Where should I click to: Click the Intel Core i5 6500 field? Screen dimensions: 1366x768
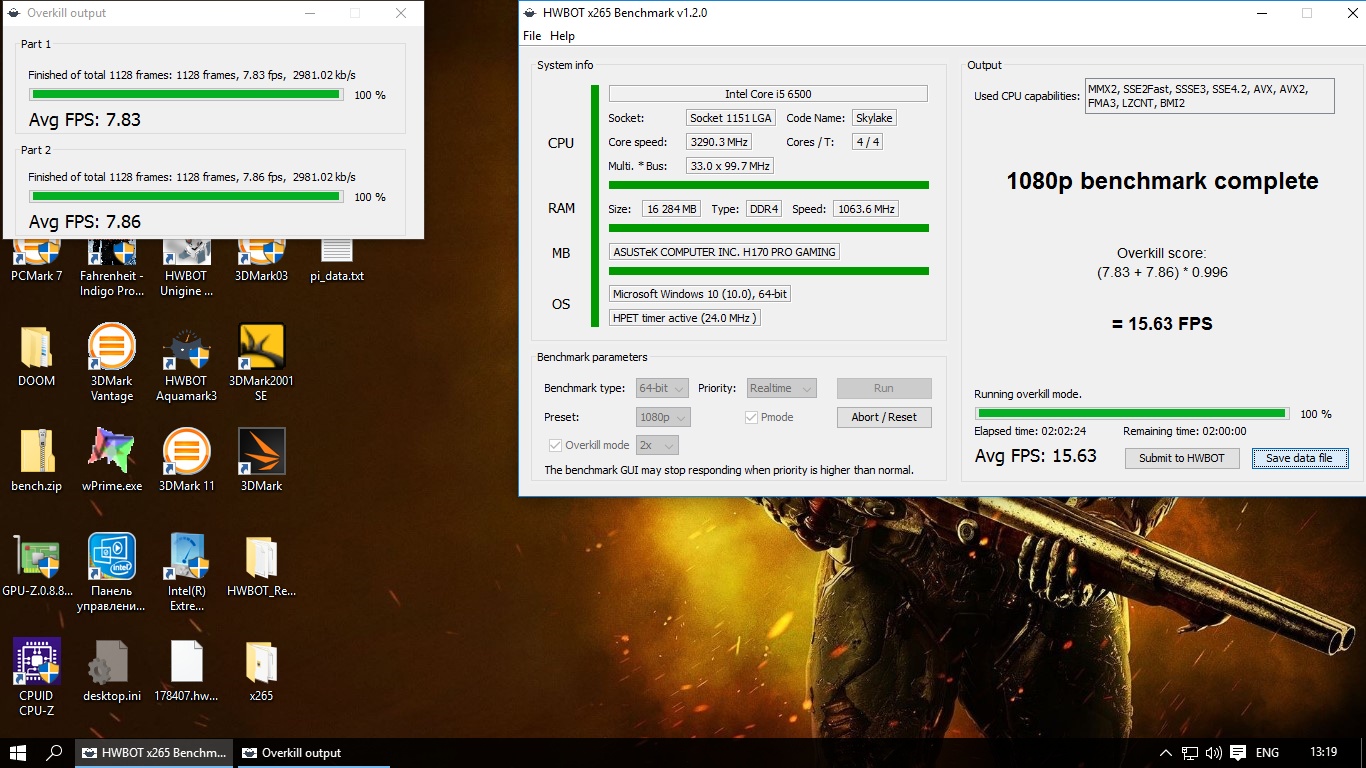pyautogui.click(x=768, y=94)
